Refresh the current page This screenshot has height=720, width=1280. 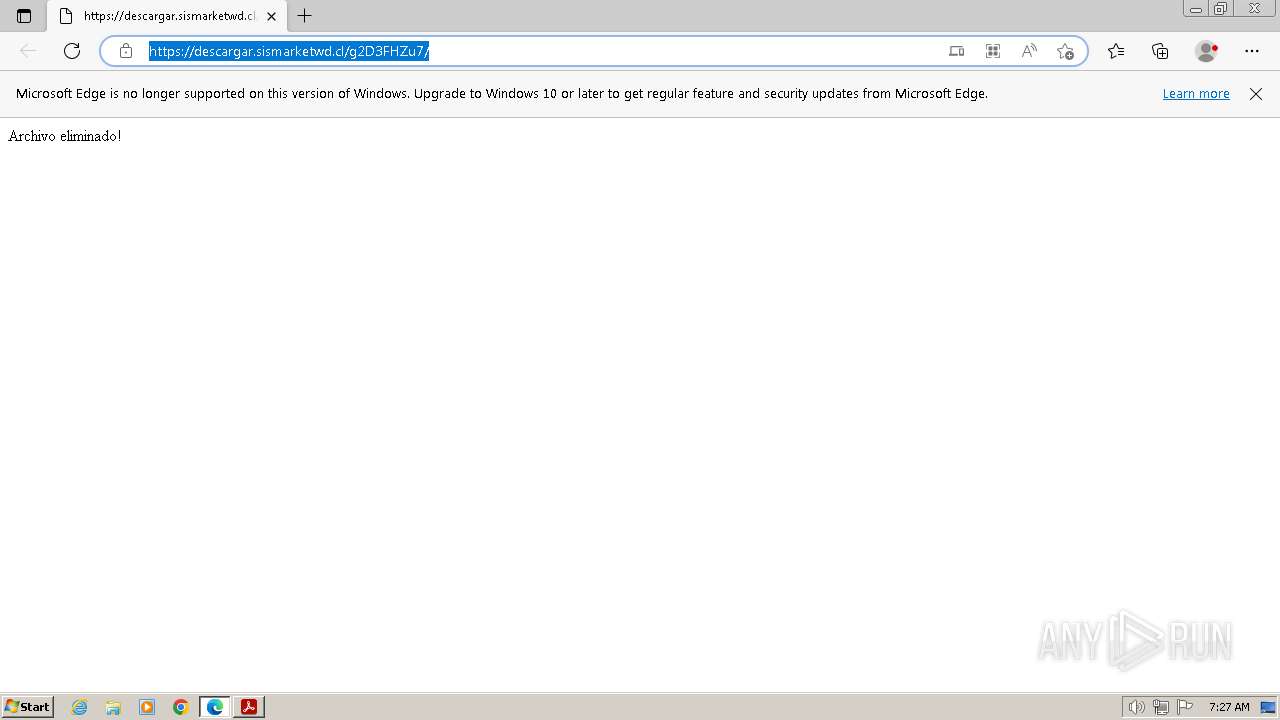(72, 51)
